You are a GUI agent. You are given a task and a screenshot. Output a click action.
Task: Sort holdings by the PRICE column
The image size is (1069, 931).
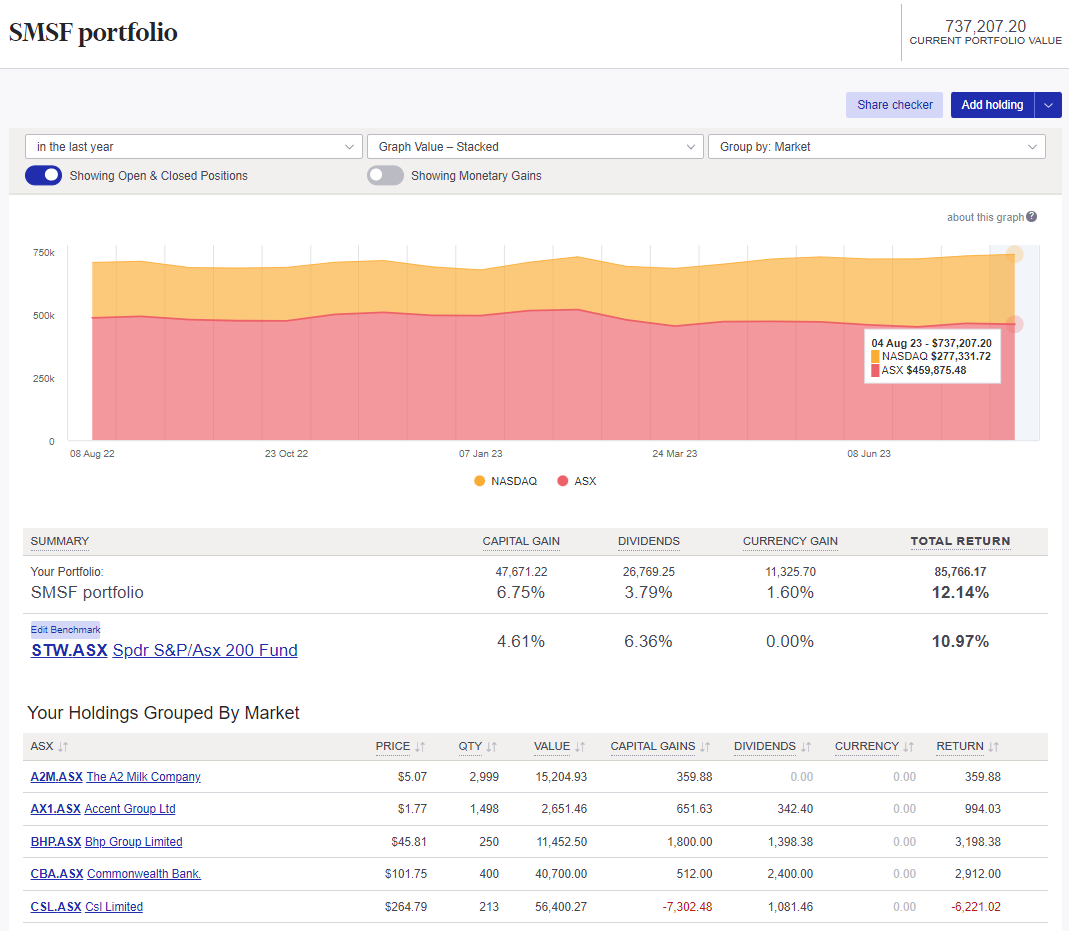[x=396, y=746]
